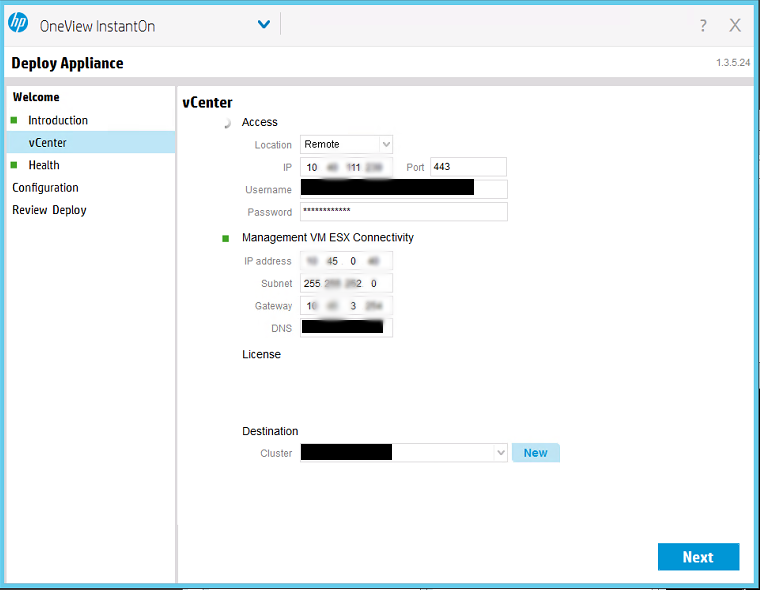Click the Password input field
Image resolution: width=760 pixels, height=590 pixels.
pyautogui.click(x=404, y=212)
